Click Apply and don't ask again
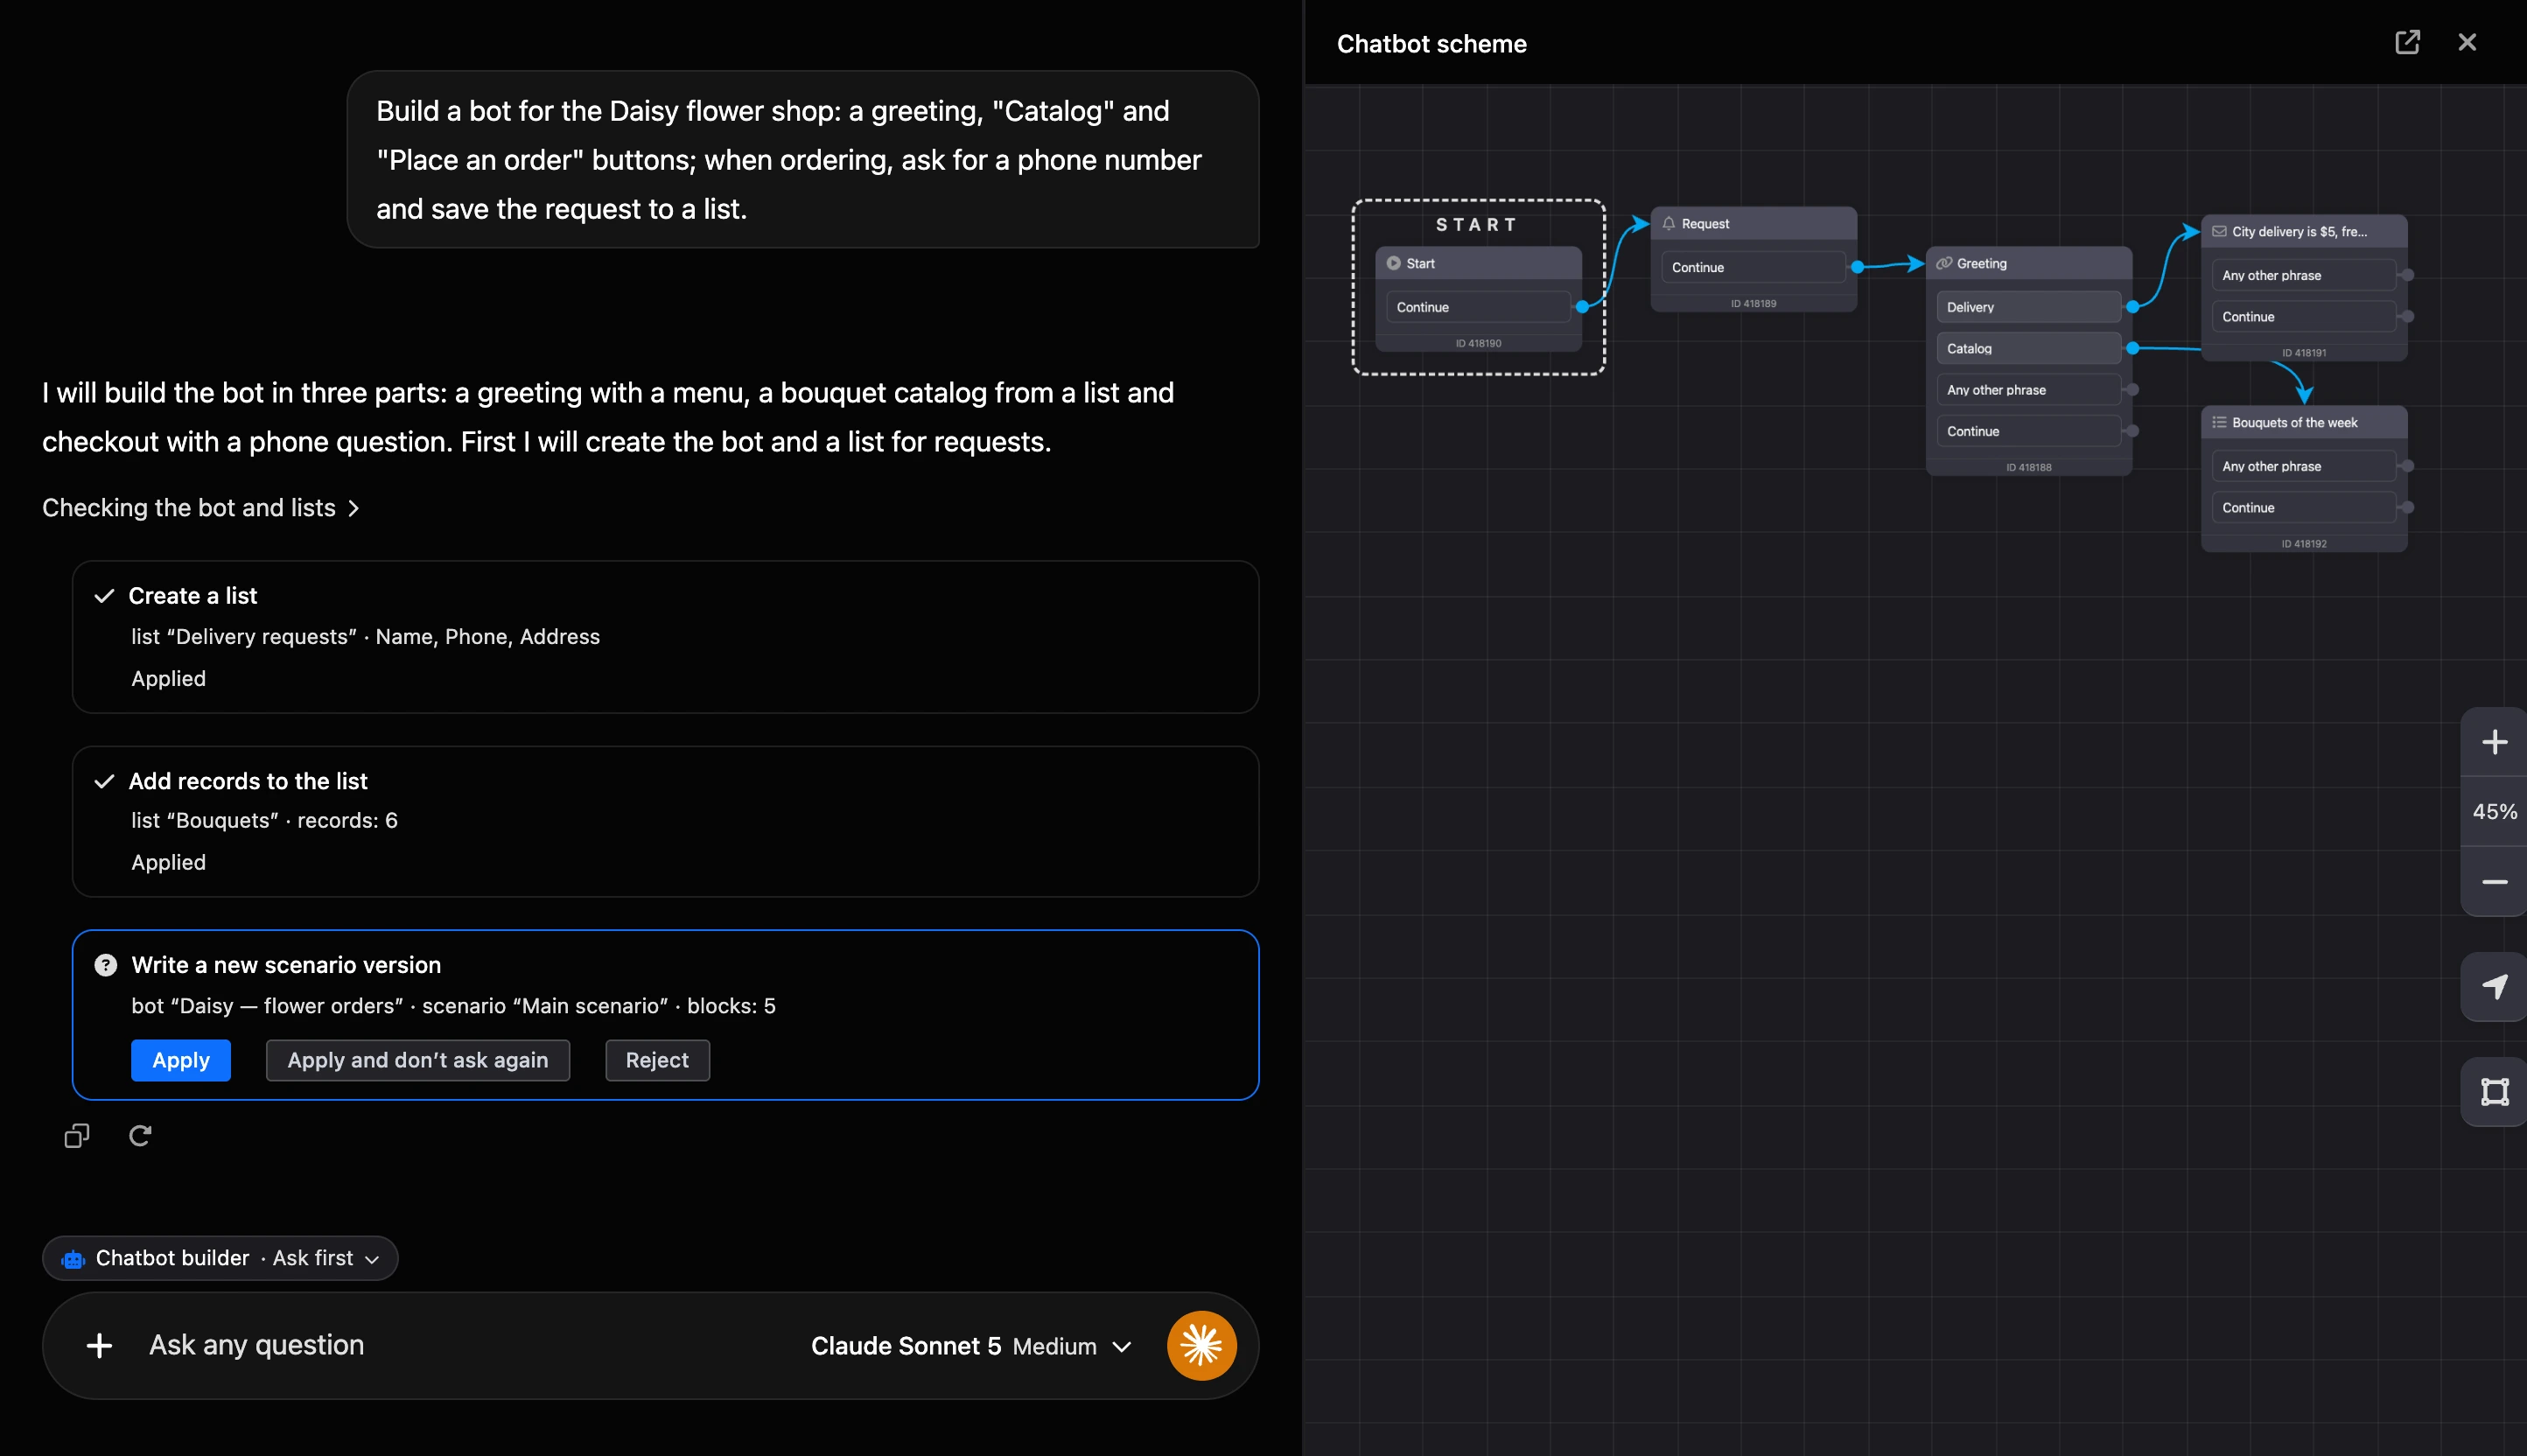2527x1456 pixels. (418, 1060)
